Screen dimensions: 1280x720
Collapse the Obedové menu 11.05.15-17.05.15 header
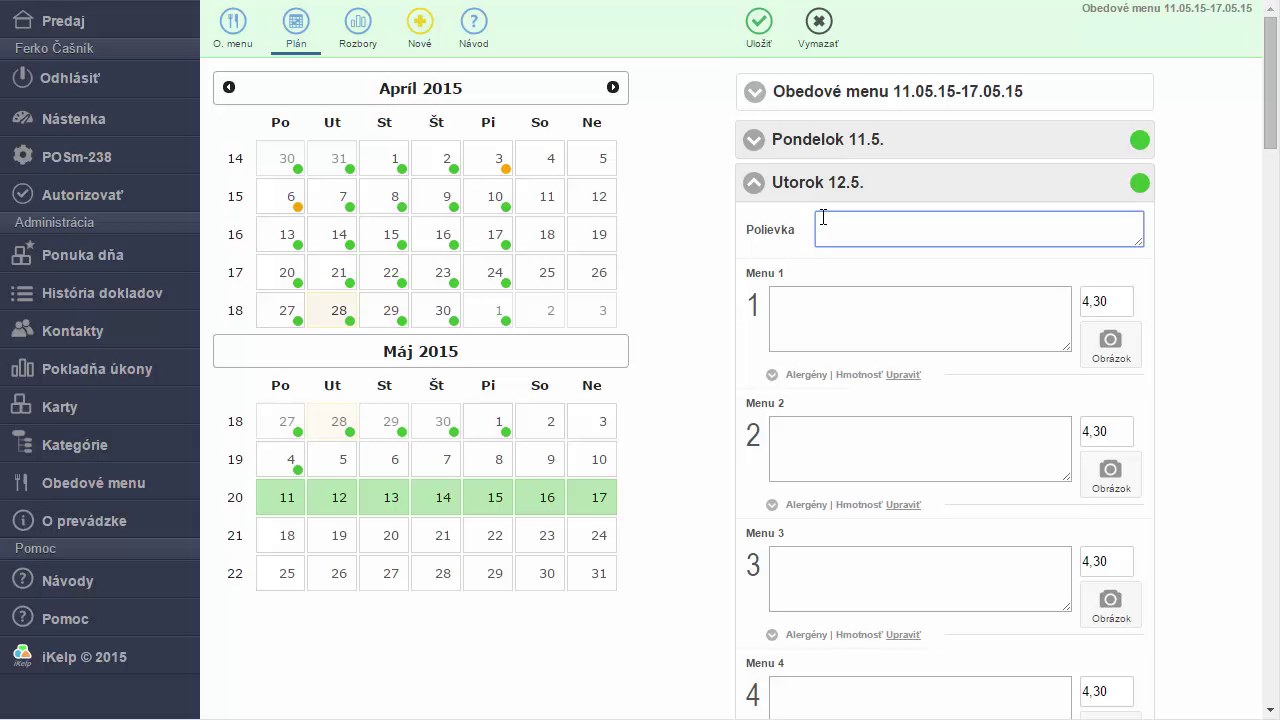pyautogui.click(x=945, y=91)
